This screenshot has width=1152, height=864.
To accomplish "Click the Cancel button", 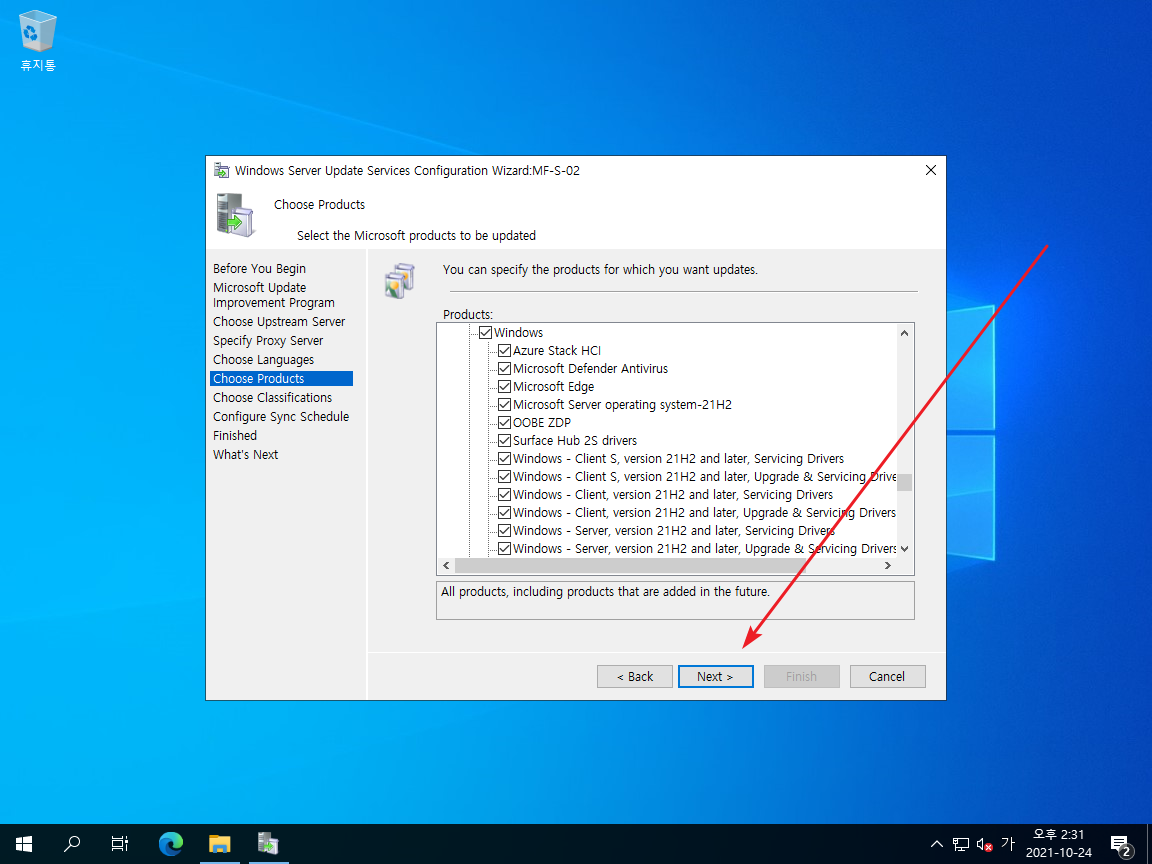I will tap(888, 677).
